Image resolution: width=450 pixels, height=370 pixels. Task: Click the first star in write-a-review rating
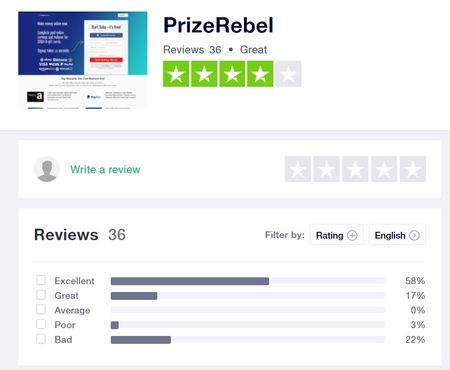pos(298,169)
